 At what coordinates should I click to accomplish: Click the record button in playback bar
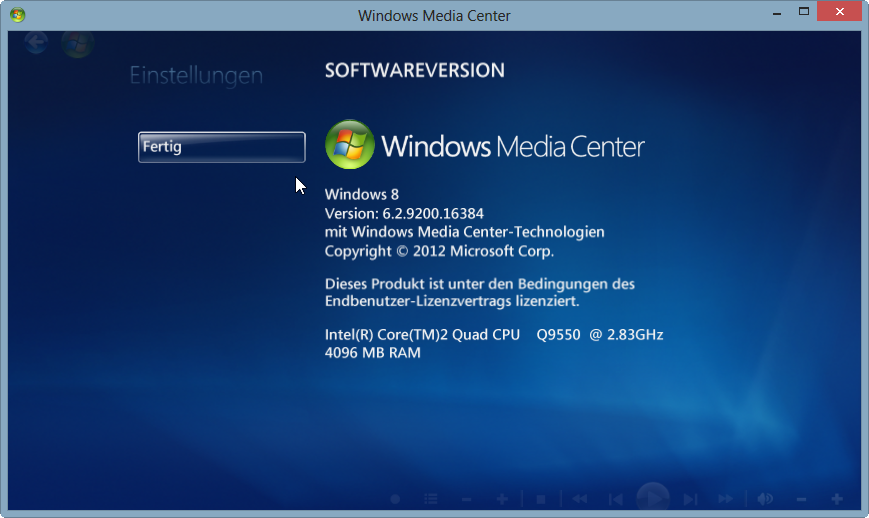point(395,500)
